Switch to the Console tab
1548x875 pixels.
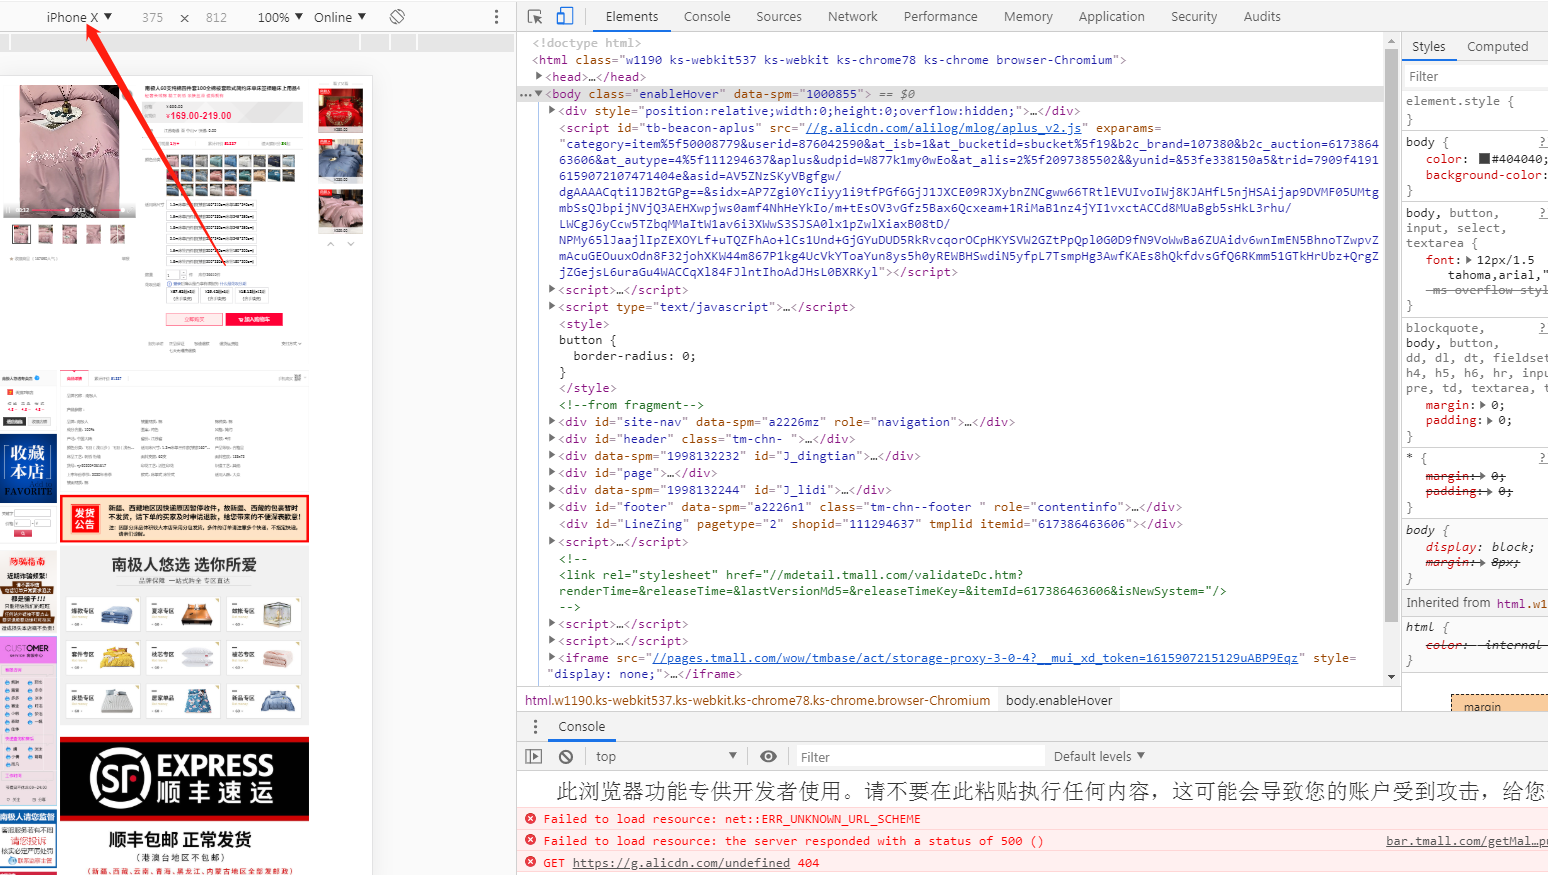[707, 17]
